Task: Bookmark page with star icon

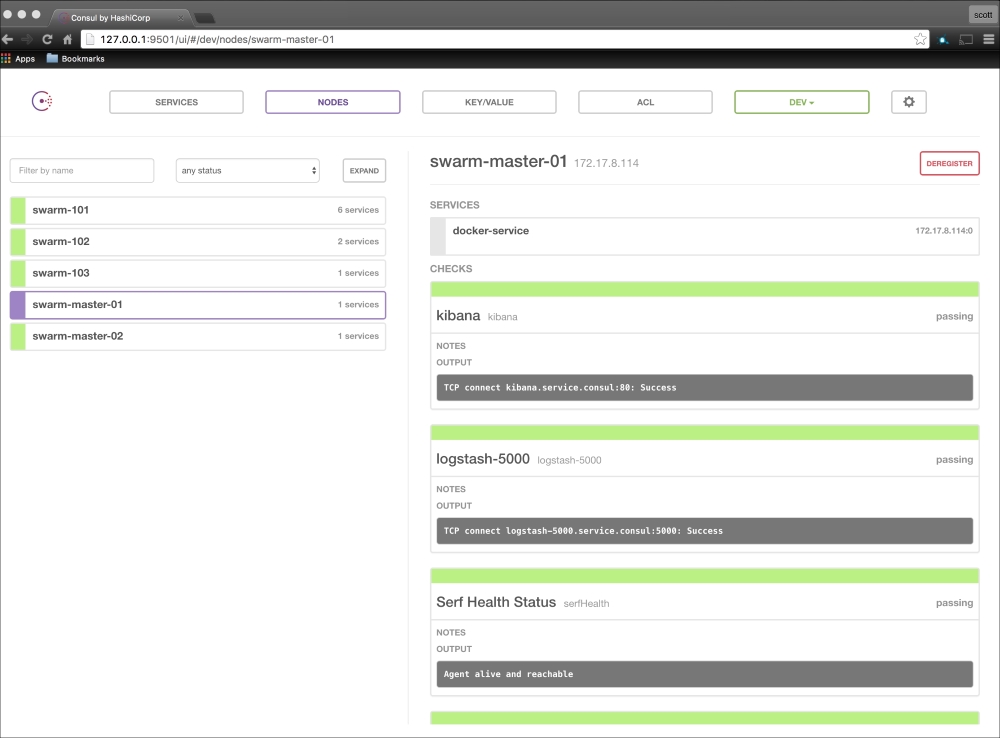Action: coord(919,39)
